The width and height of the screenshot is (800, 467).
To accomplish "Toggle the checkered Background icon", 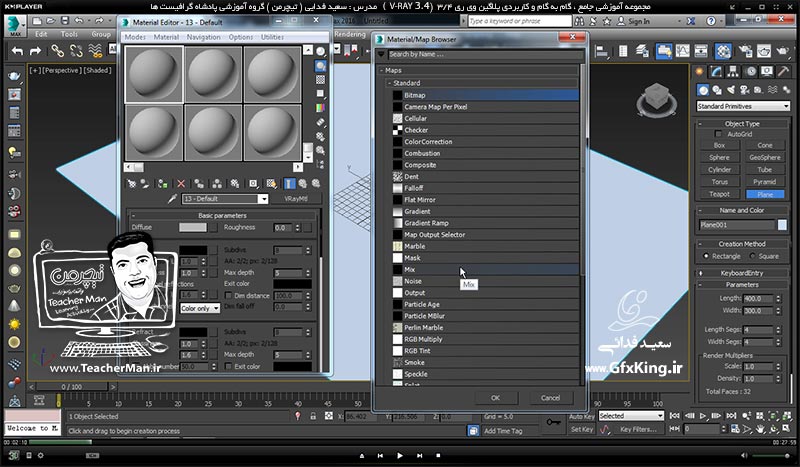I will tap(320, 80).
